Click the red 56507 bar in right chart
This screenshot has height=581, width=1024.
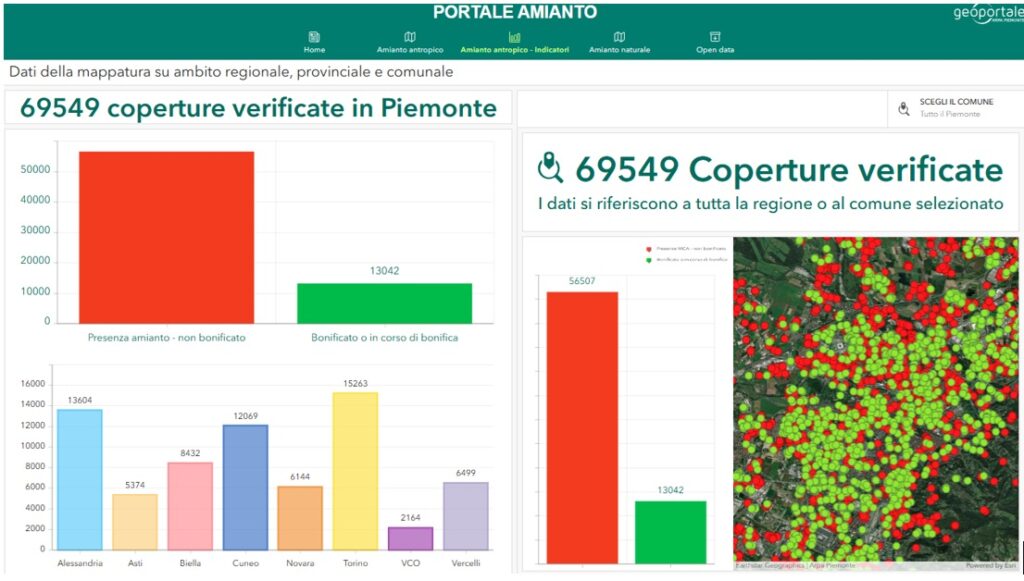pyautogui.click(x=582, y=428)
